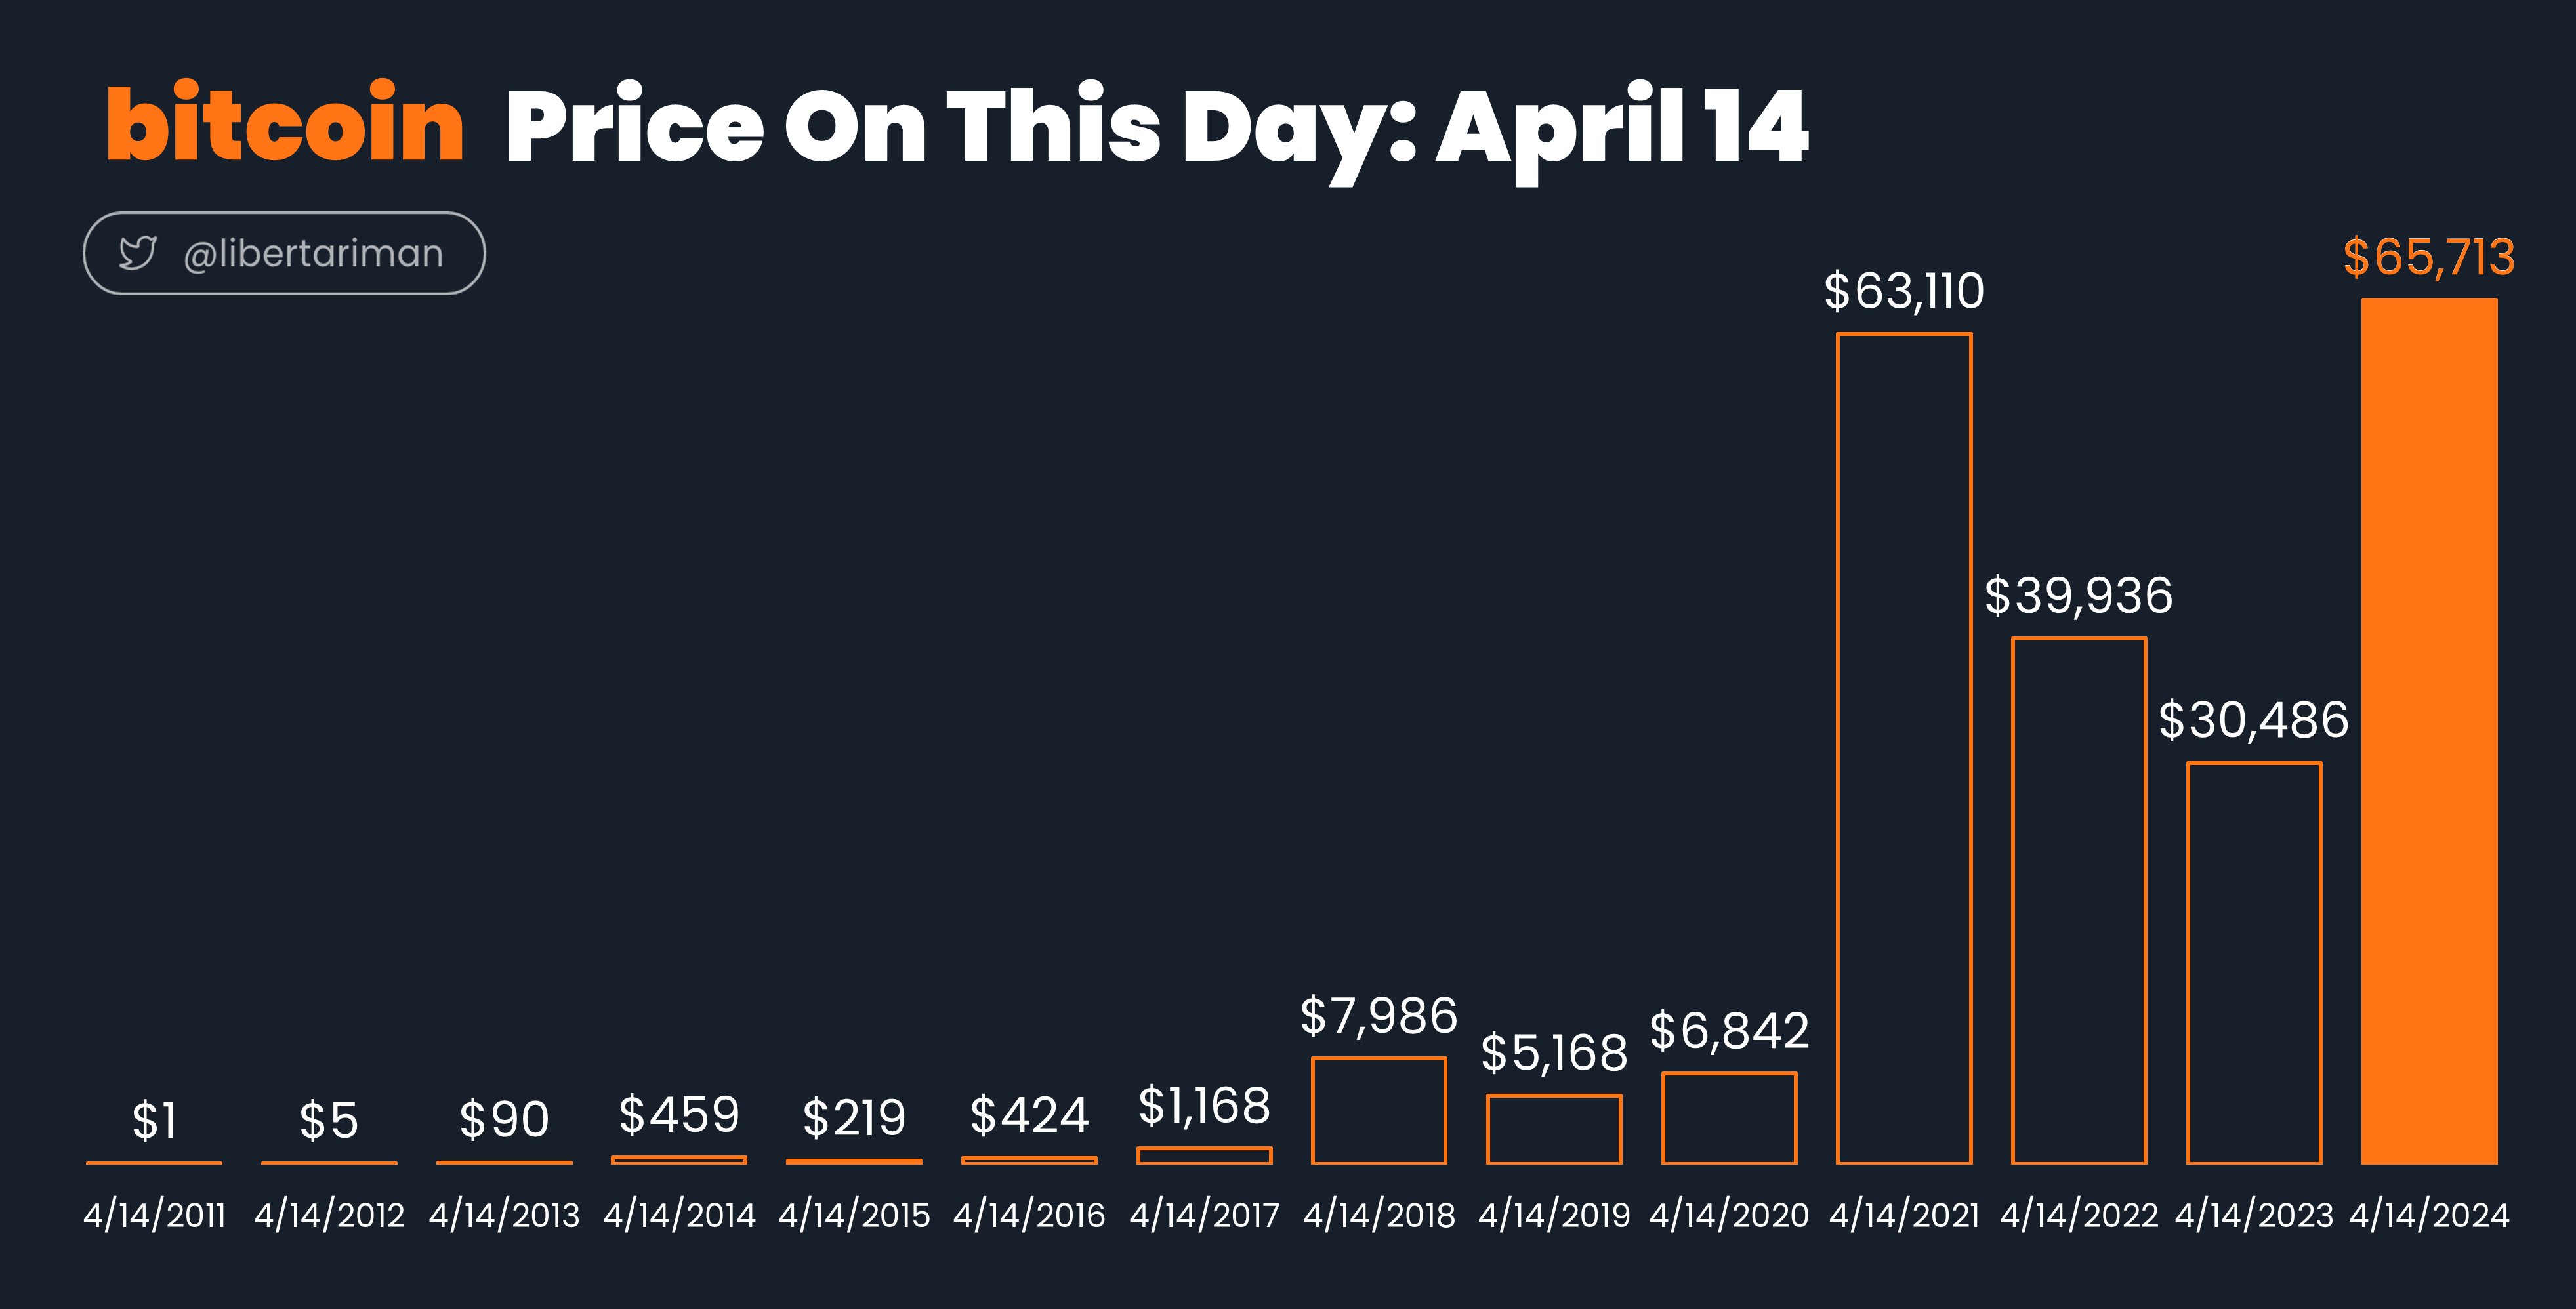Click the 4/14/2016 axis date

[x=1029, y=1215]
